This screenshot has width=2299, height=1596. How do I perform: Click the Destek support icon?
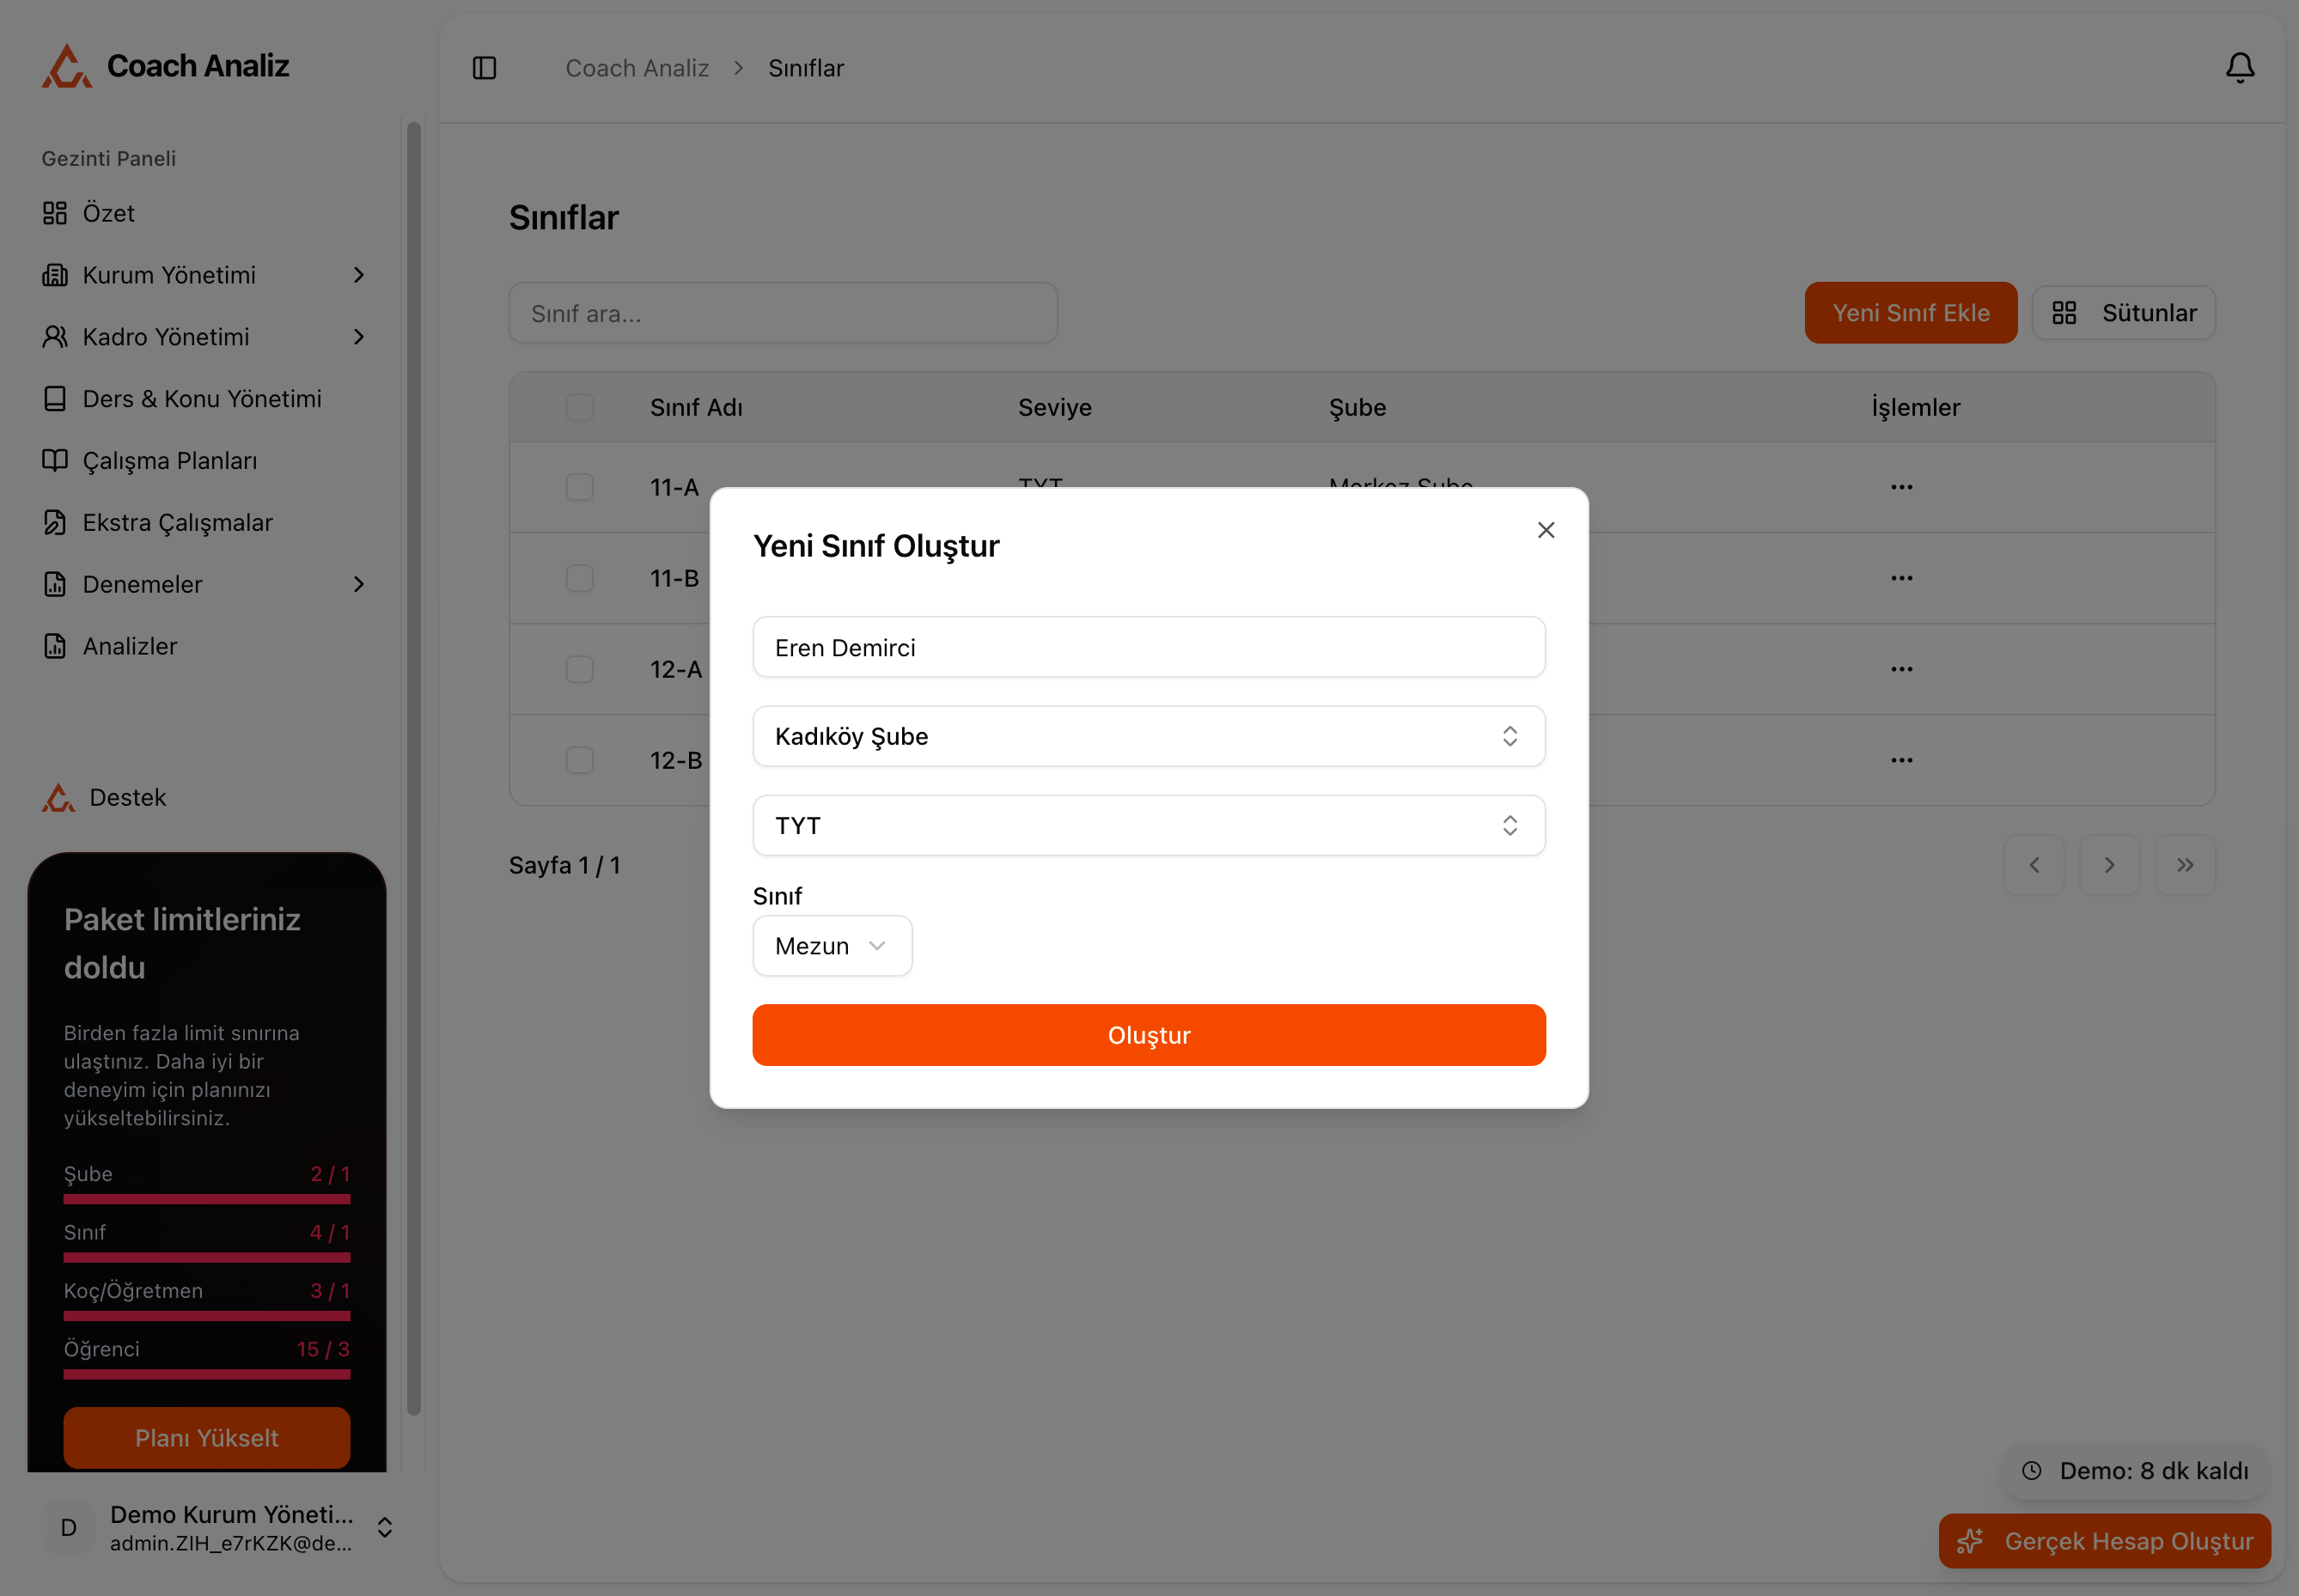[x=58, y=797]
